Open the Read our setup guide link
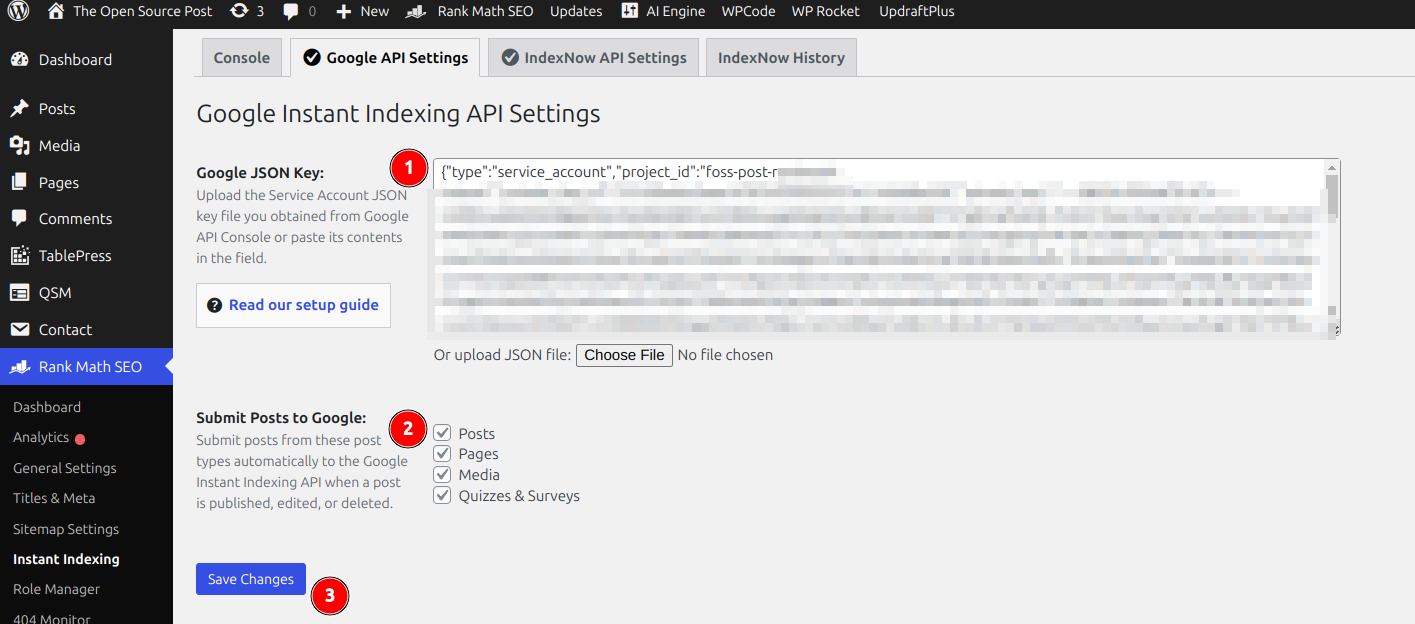Screen dimensions: 1415x624 (293, 305)
